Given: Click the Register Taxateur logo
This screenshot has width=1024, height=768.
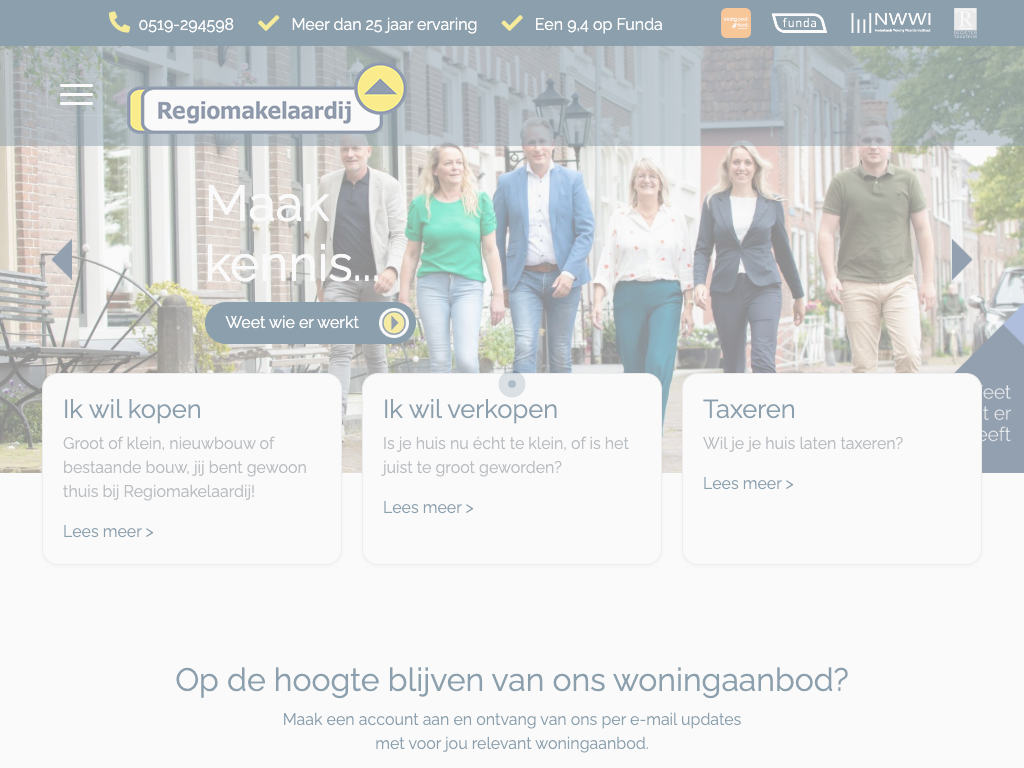Looking at the screenshot, I should click(965, 23).
